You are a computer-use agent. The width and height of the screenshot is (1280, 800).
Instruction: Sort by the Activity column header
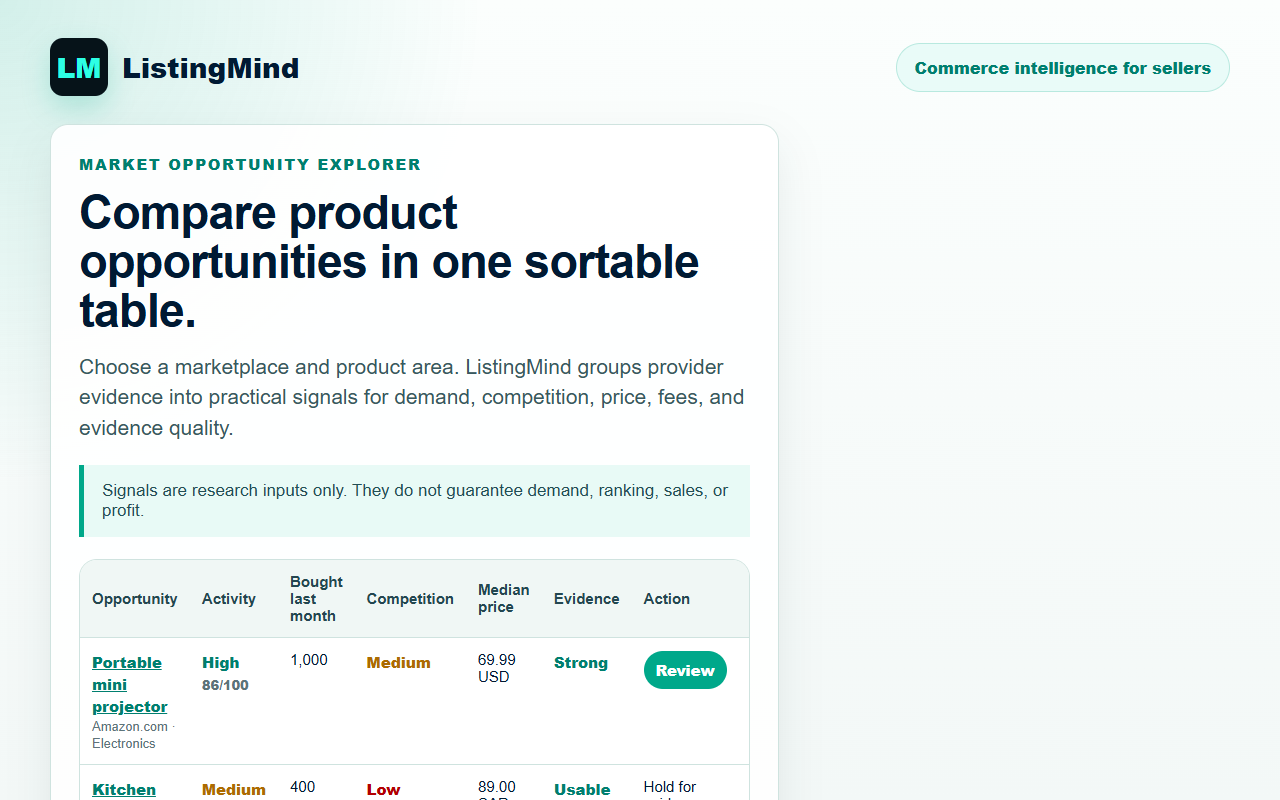229,599
